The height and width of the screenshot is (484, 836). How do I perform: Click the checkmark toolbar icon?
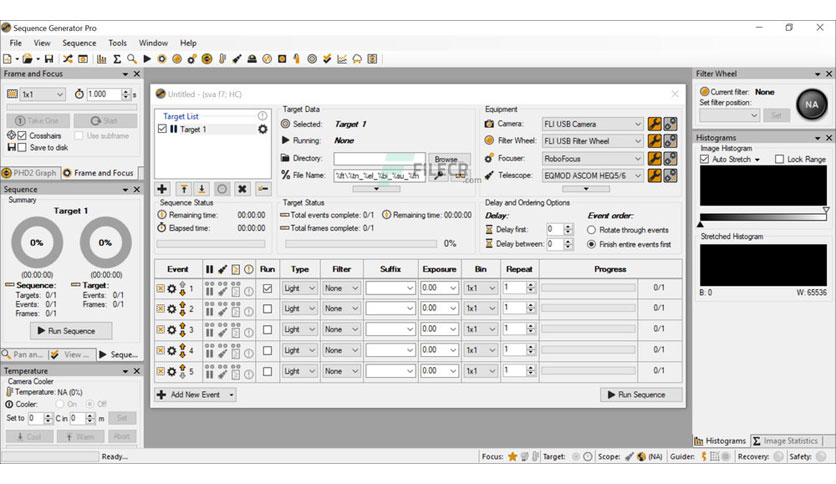(327, 59)
